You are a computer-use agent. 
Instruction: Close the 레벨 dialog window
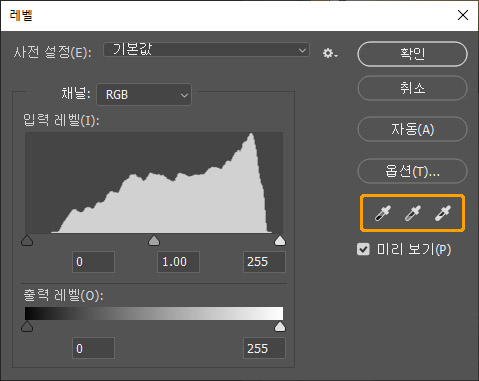point(463,15)
